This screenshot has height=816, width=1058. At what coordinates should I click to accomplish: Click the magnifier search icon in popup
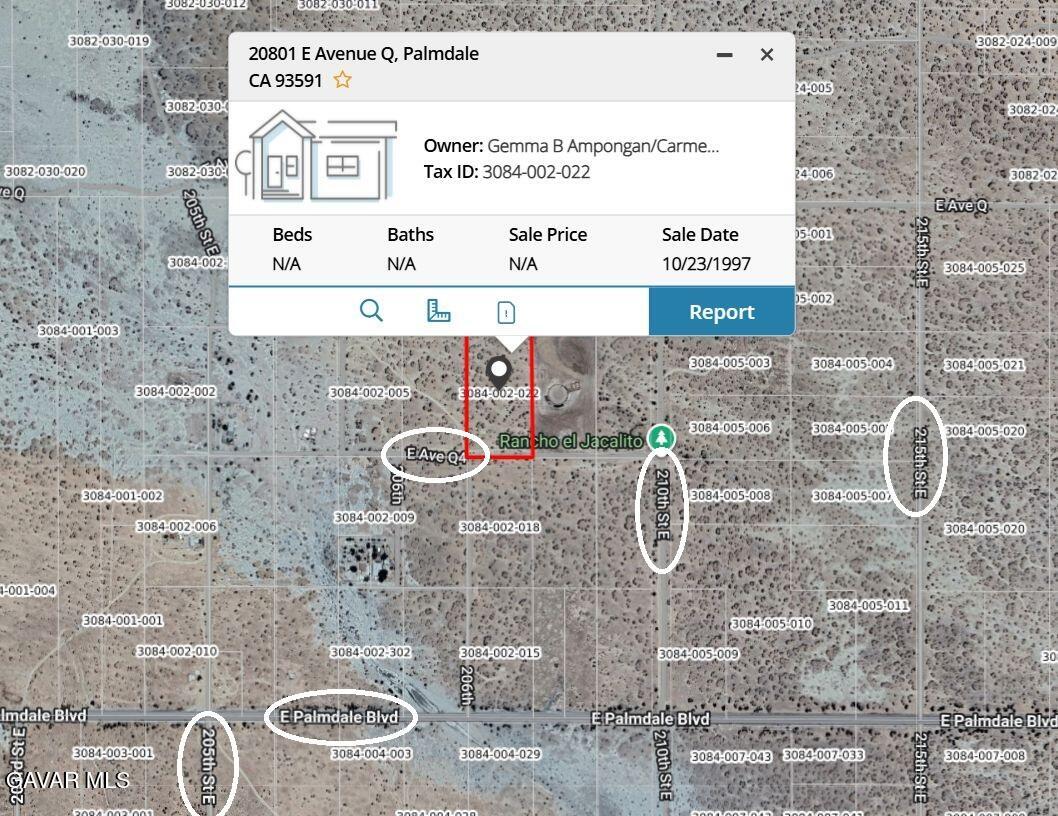pos(371,311)
